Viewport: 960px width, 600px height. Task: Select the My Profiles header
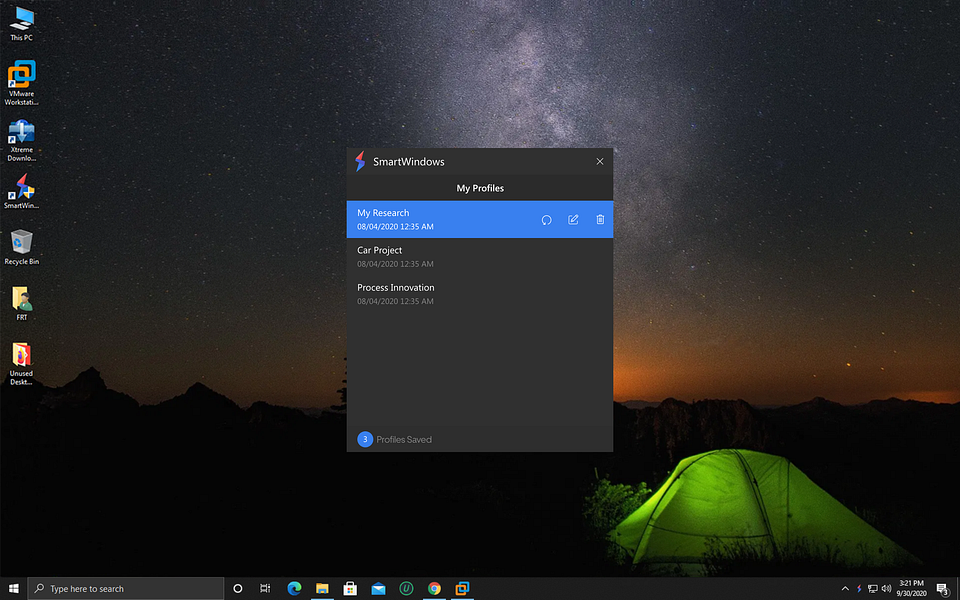click(x=479, y=188)
